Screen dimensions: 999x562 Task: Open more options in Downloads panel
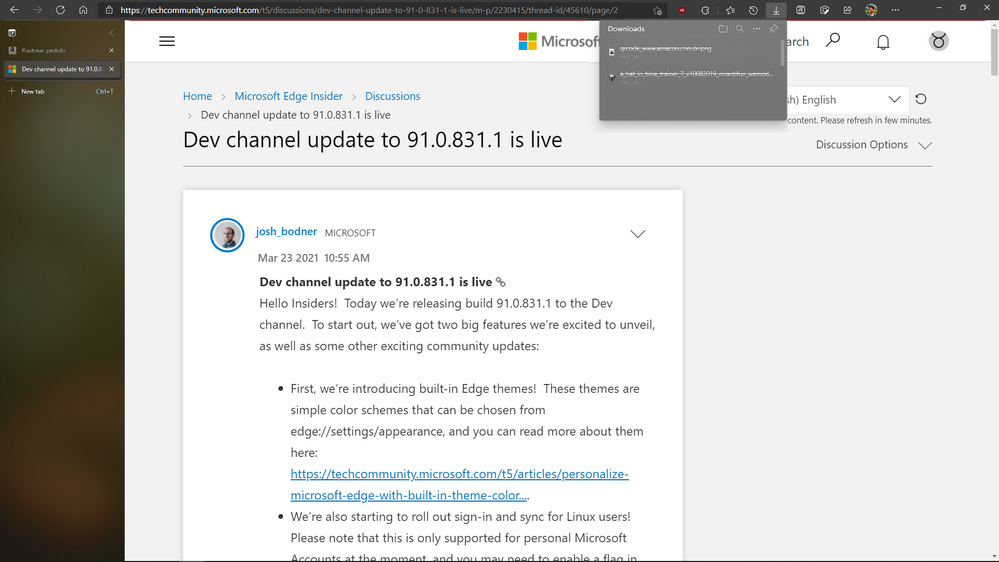point(756,29)
